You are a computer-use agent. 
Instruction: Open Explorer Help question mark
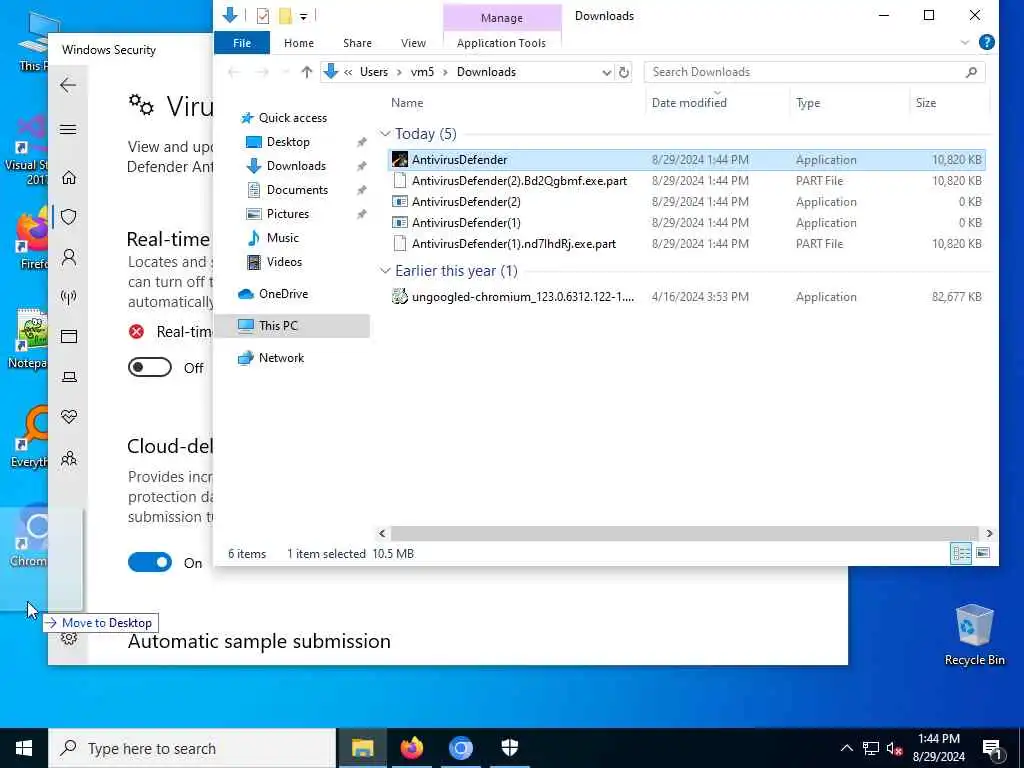tap(987, 42)
